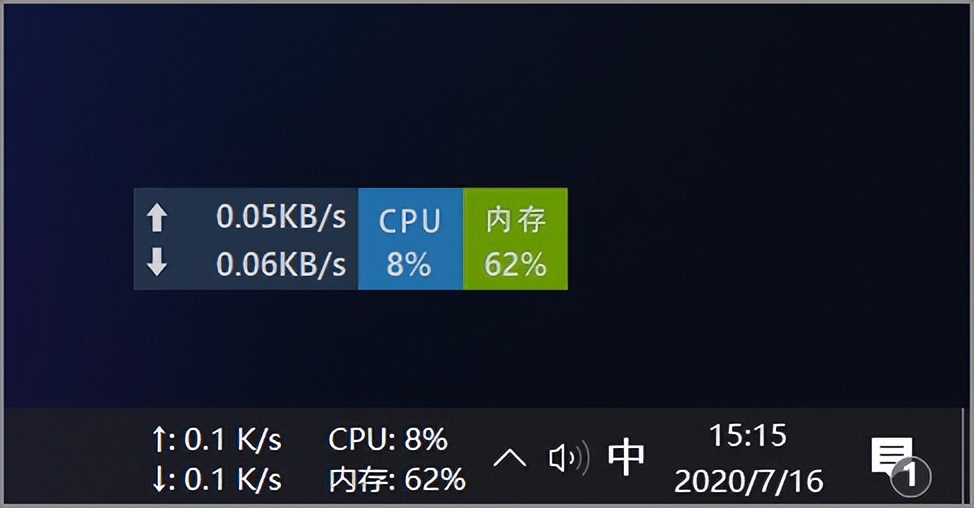974x508 pixels.
Task: Open the volume speaker icon
Action: (x=568, y=458)
